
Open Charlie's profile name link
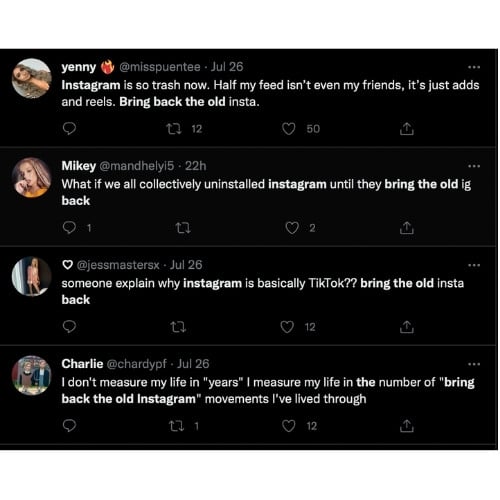(82, 364)
